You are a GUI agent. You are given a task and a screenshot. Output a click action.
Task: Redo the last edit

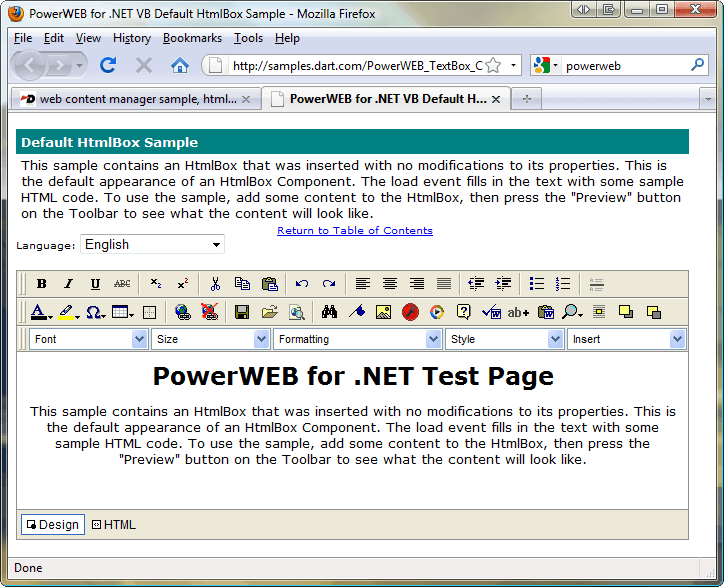click(329, 284)
